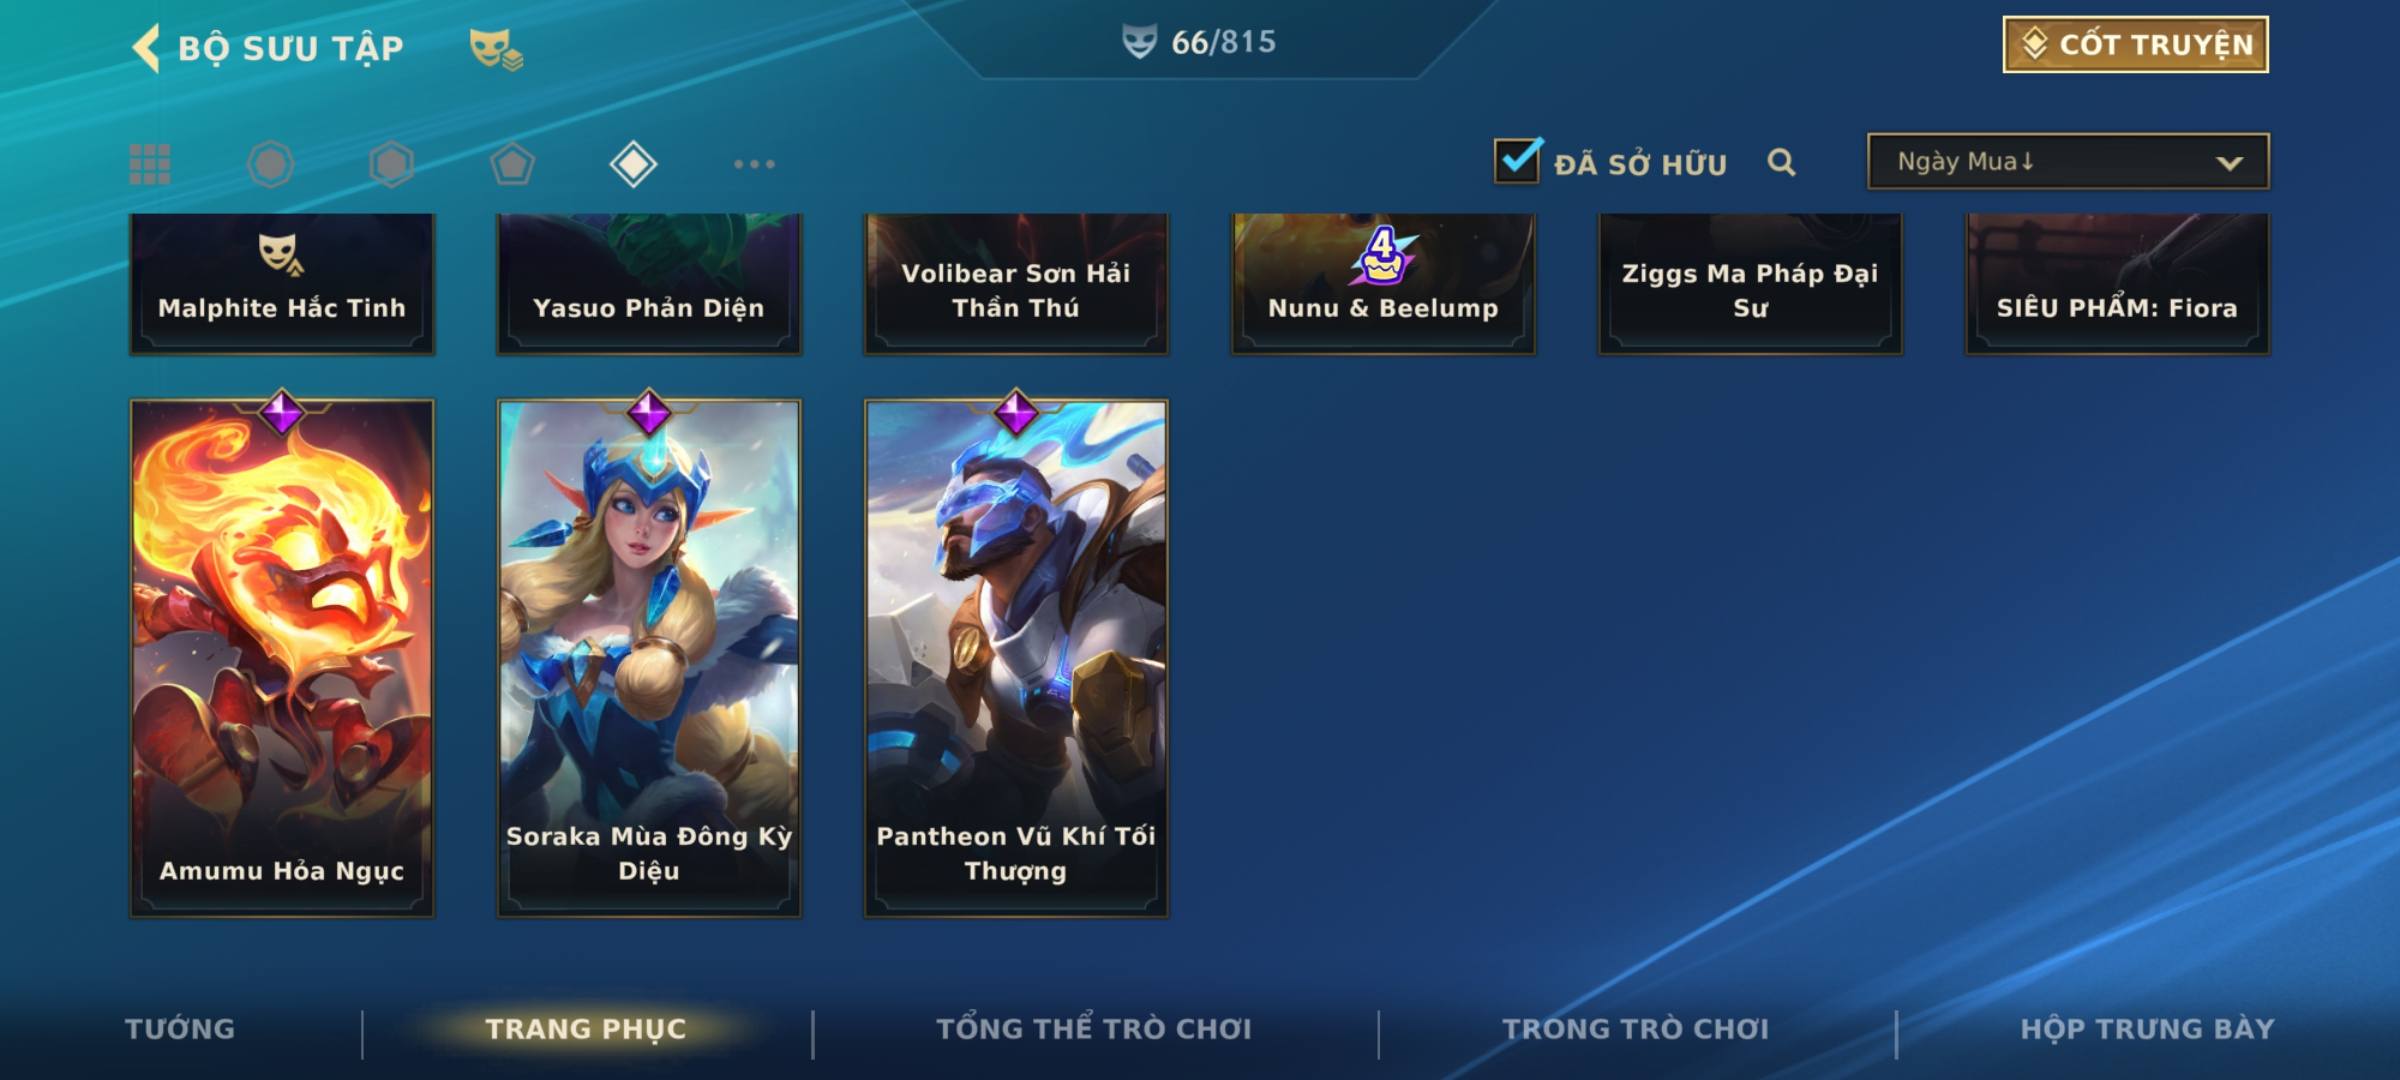The image size is (2400, 1080).
Task: Select the all-skins grid filter icon
Action: [150, 164]
